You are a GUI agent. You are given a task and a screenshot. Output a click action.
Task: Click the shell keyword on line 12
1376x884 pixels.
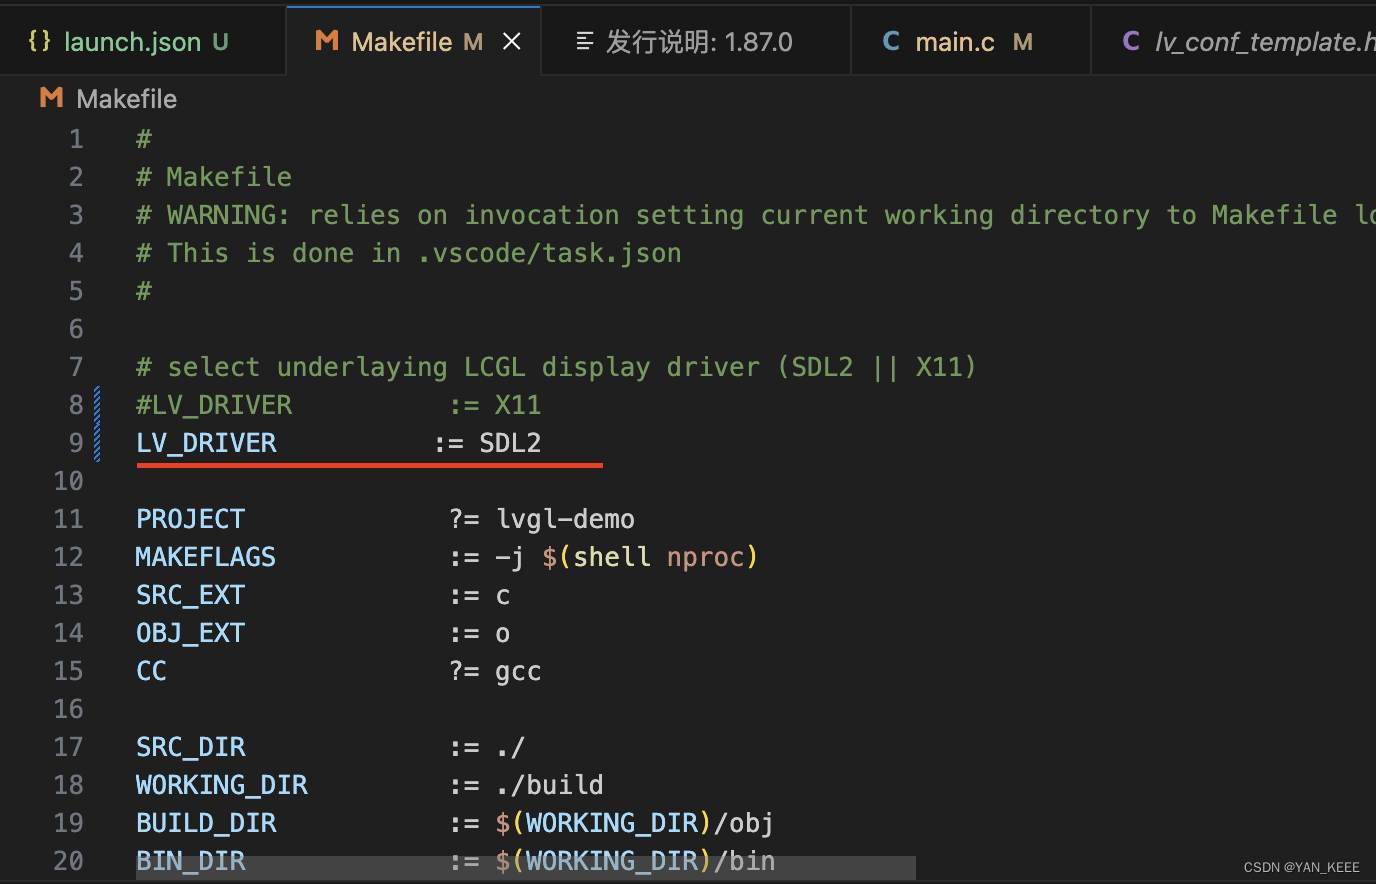click(612, 557)
